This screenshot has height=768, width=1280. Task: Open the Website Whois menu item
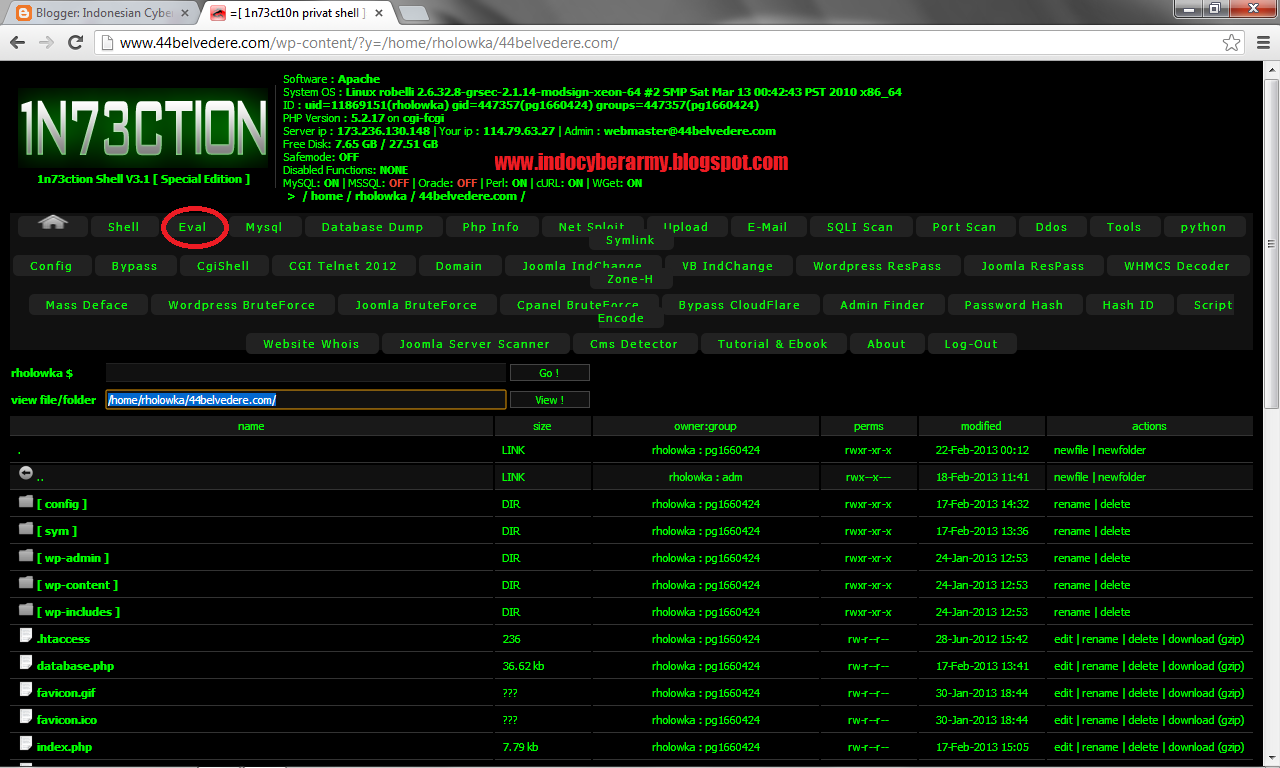pos(311,344)
